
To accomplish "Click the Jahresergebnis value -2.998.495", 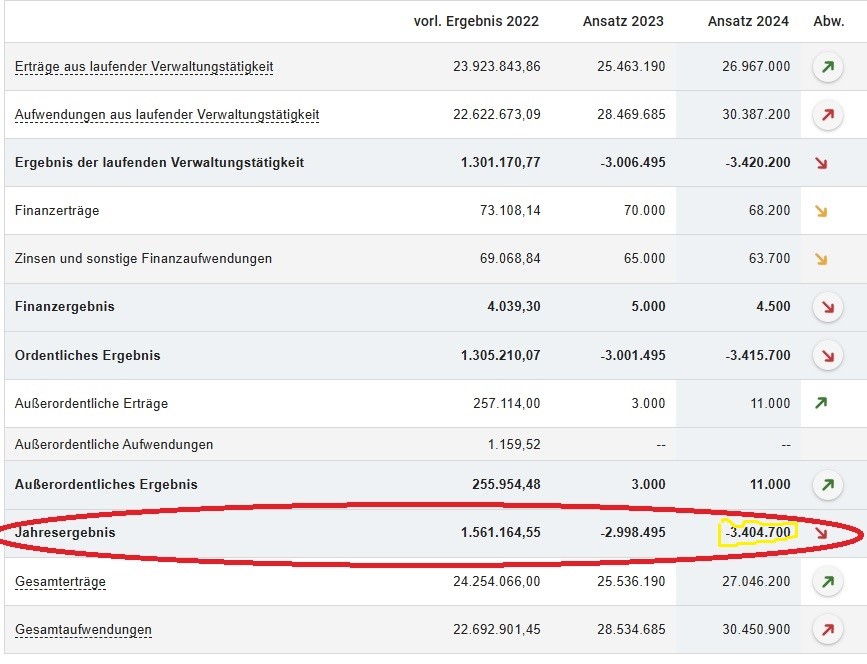I will coord(633,532).
